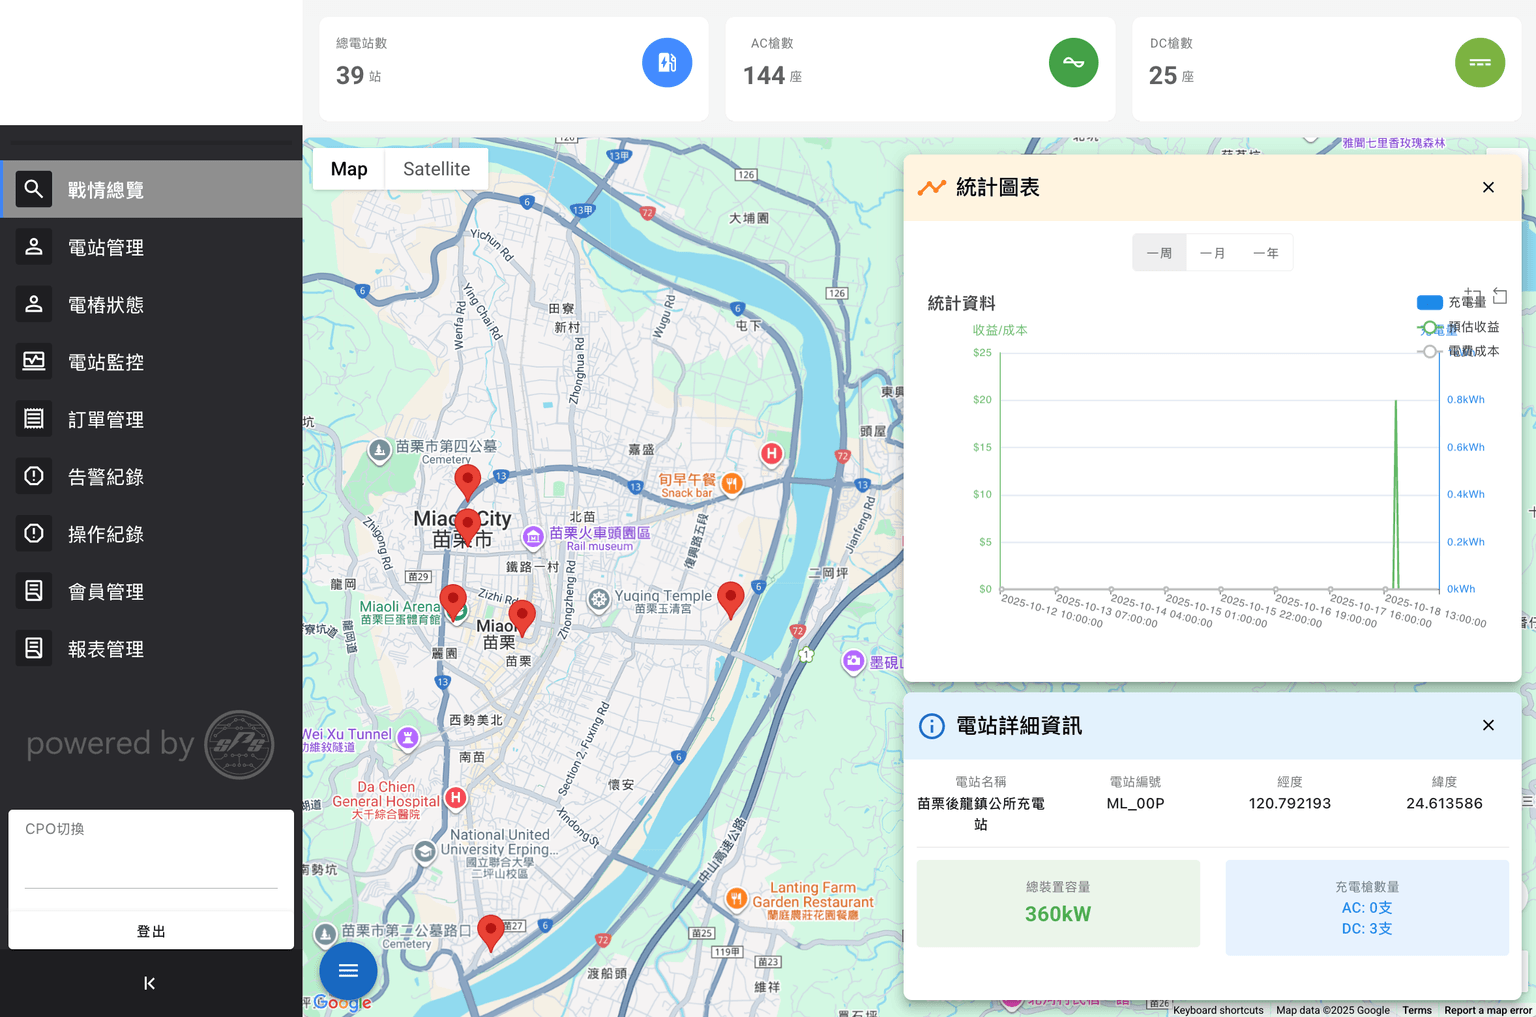Viewport: 1536px width, 1017px height.
Task: Switch to Map view
Action: [349, 169]
